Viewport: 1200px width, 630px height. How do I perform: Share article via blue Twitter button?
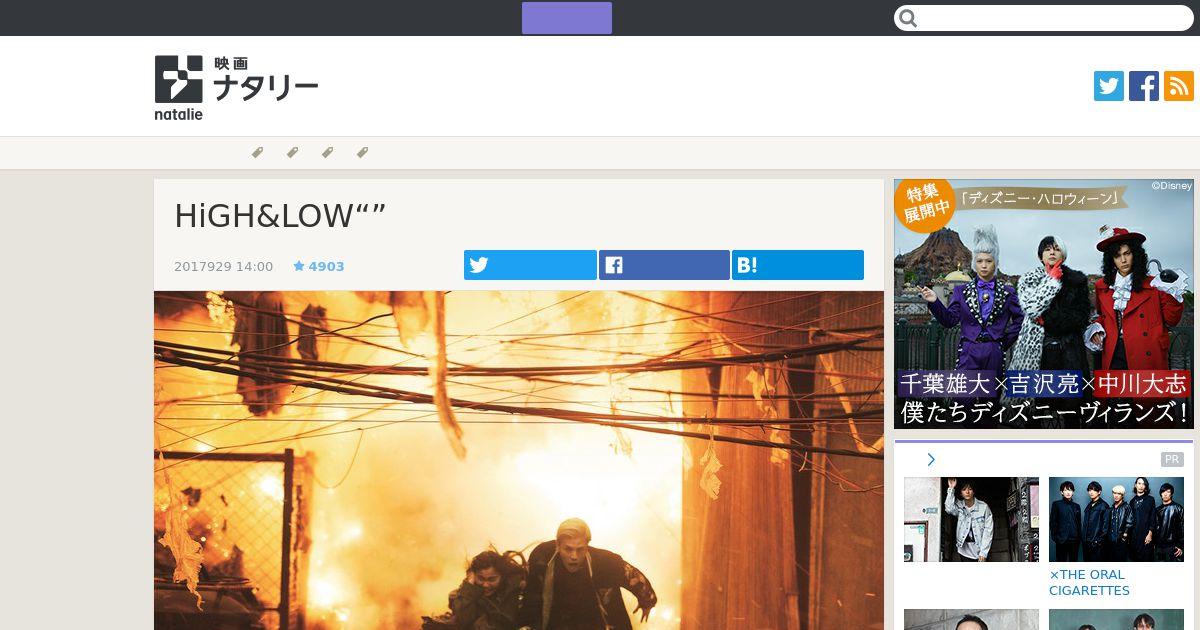(530, 265)
